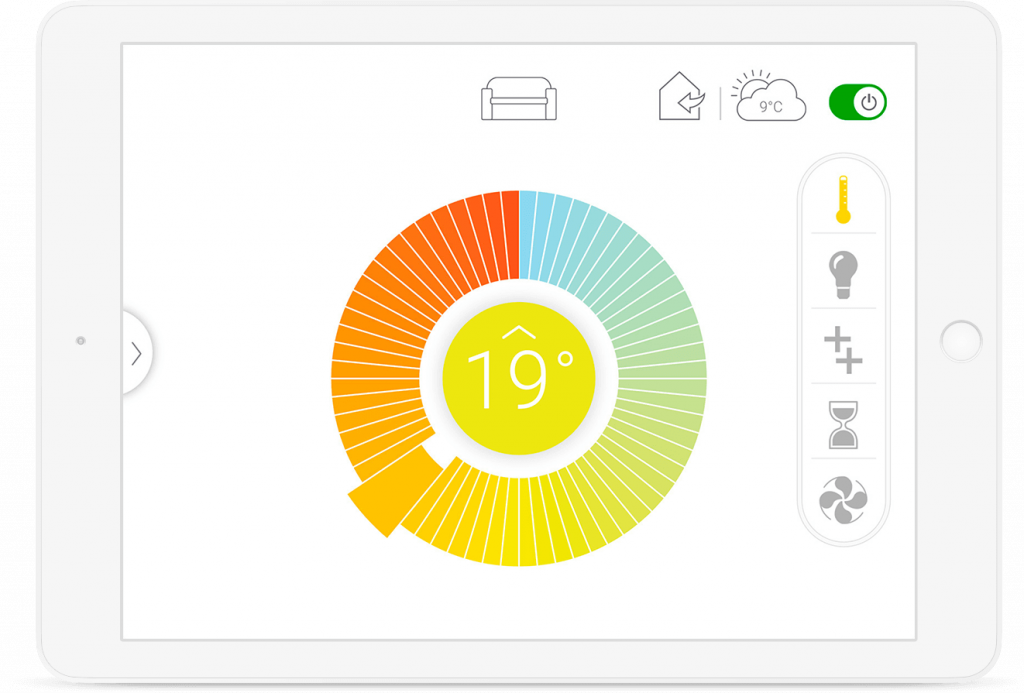Open the light bulb lighting control
This screenshot has width=1024, height=693.
coord(843,273)
